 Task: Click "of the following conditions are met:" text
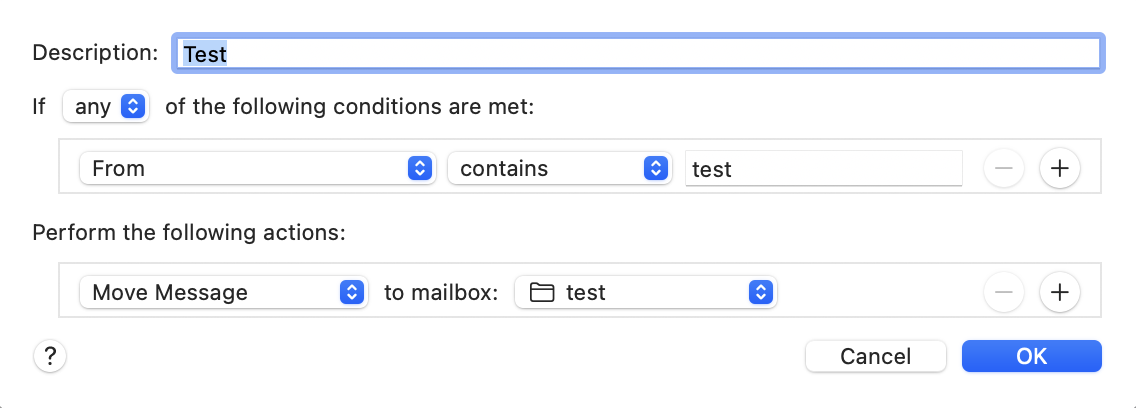pyautogui.click(x=350, y=106)
